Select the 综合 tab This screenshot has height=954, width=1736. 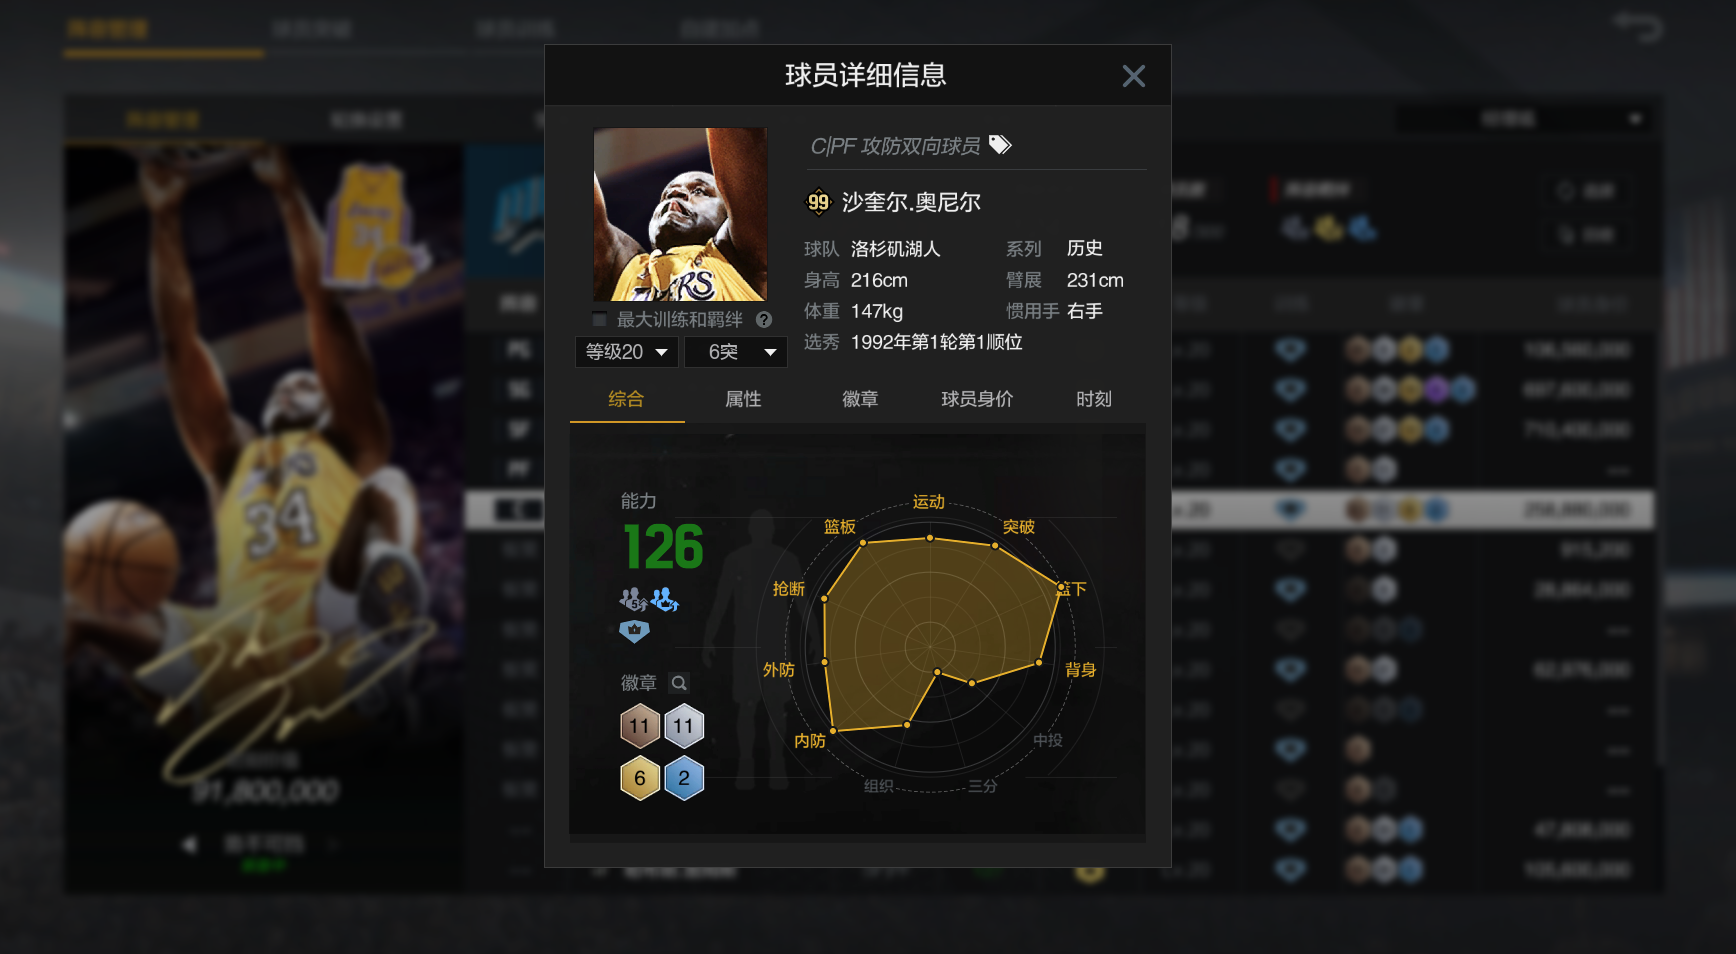click(x=626, y=399)
